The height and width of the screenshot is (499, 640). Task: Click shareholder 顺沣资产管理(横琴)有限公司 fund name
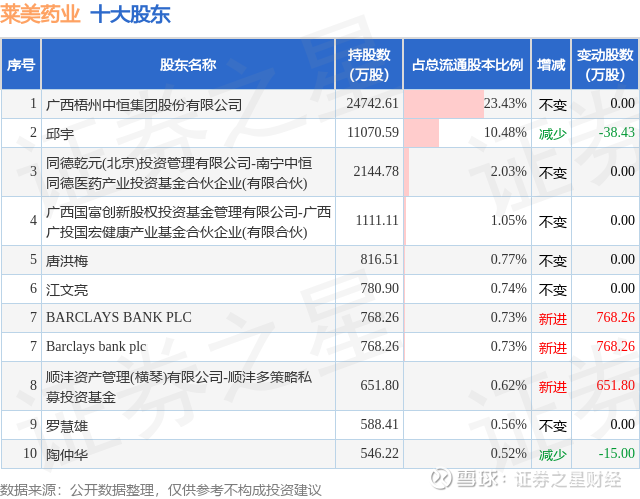[179, 387]
